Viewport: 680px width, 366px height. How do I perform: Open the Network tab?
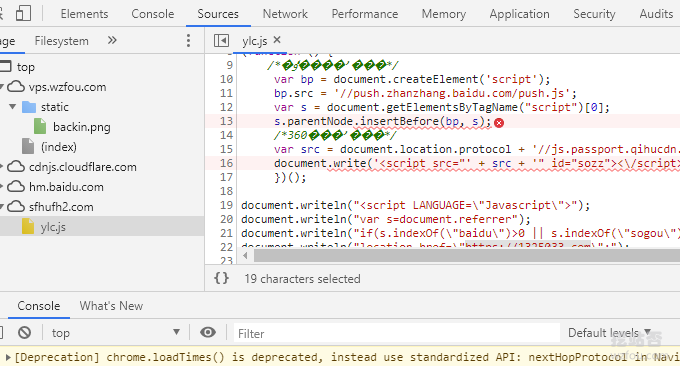coord(285,14)
